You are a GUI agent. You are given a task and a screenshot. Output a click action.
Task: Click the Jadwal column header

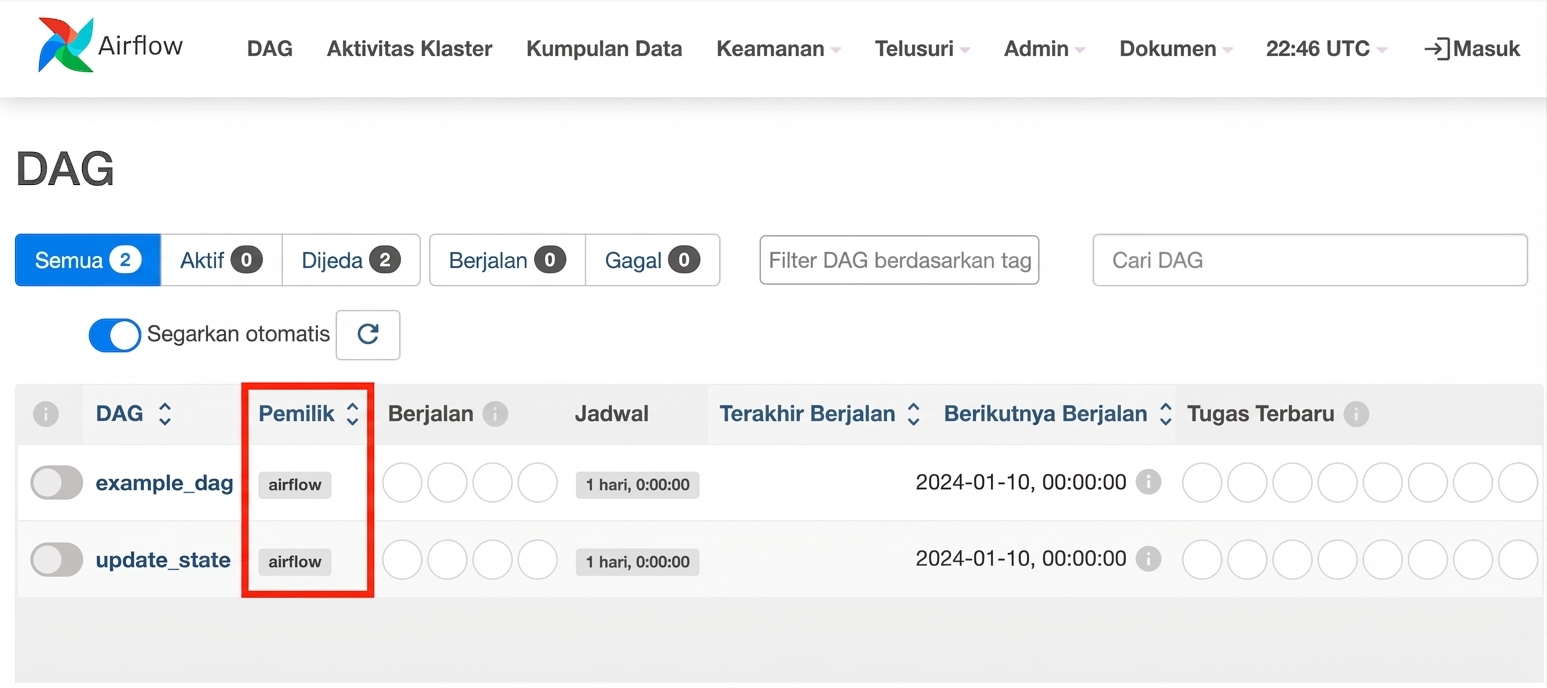[x=612, y=414]
